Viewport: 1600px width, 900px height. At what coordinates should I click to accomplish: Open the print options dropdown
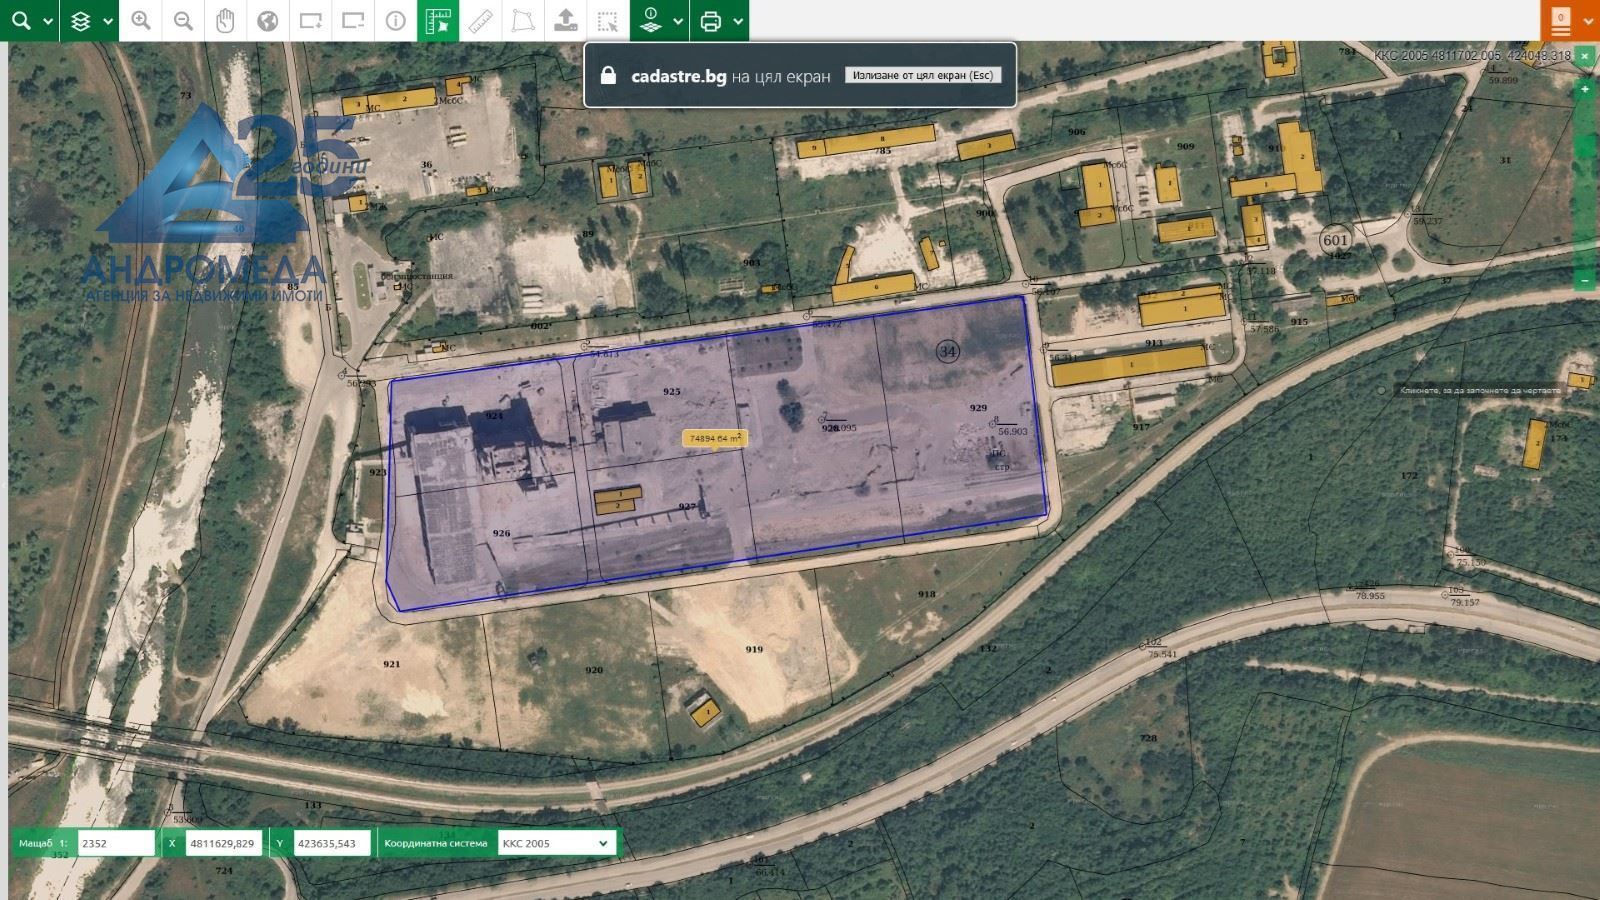pos(737,18)
